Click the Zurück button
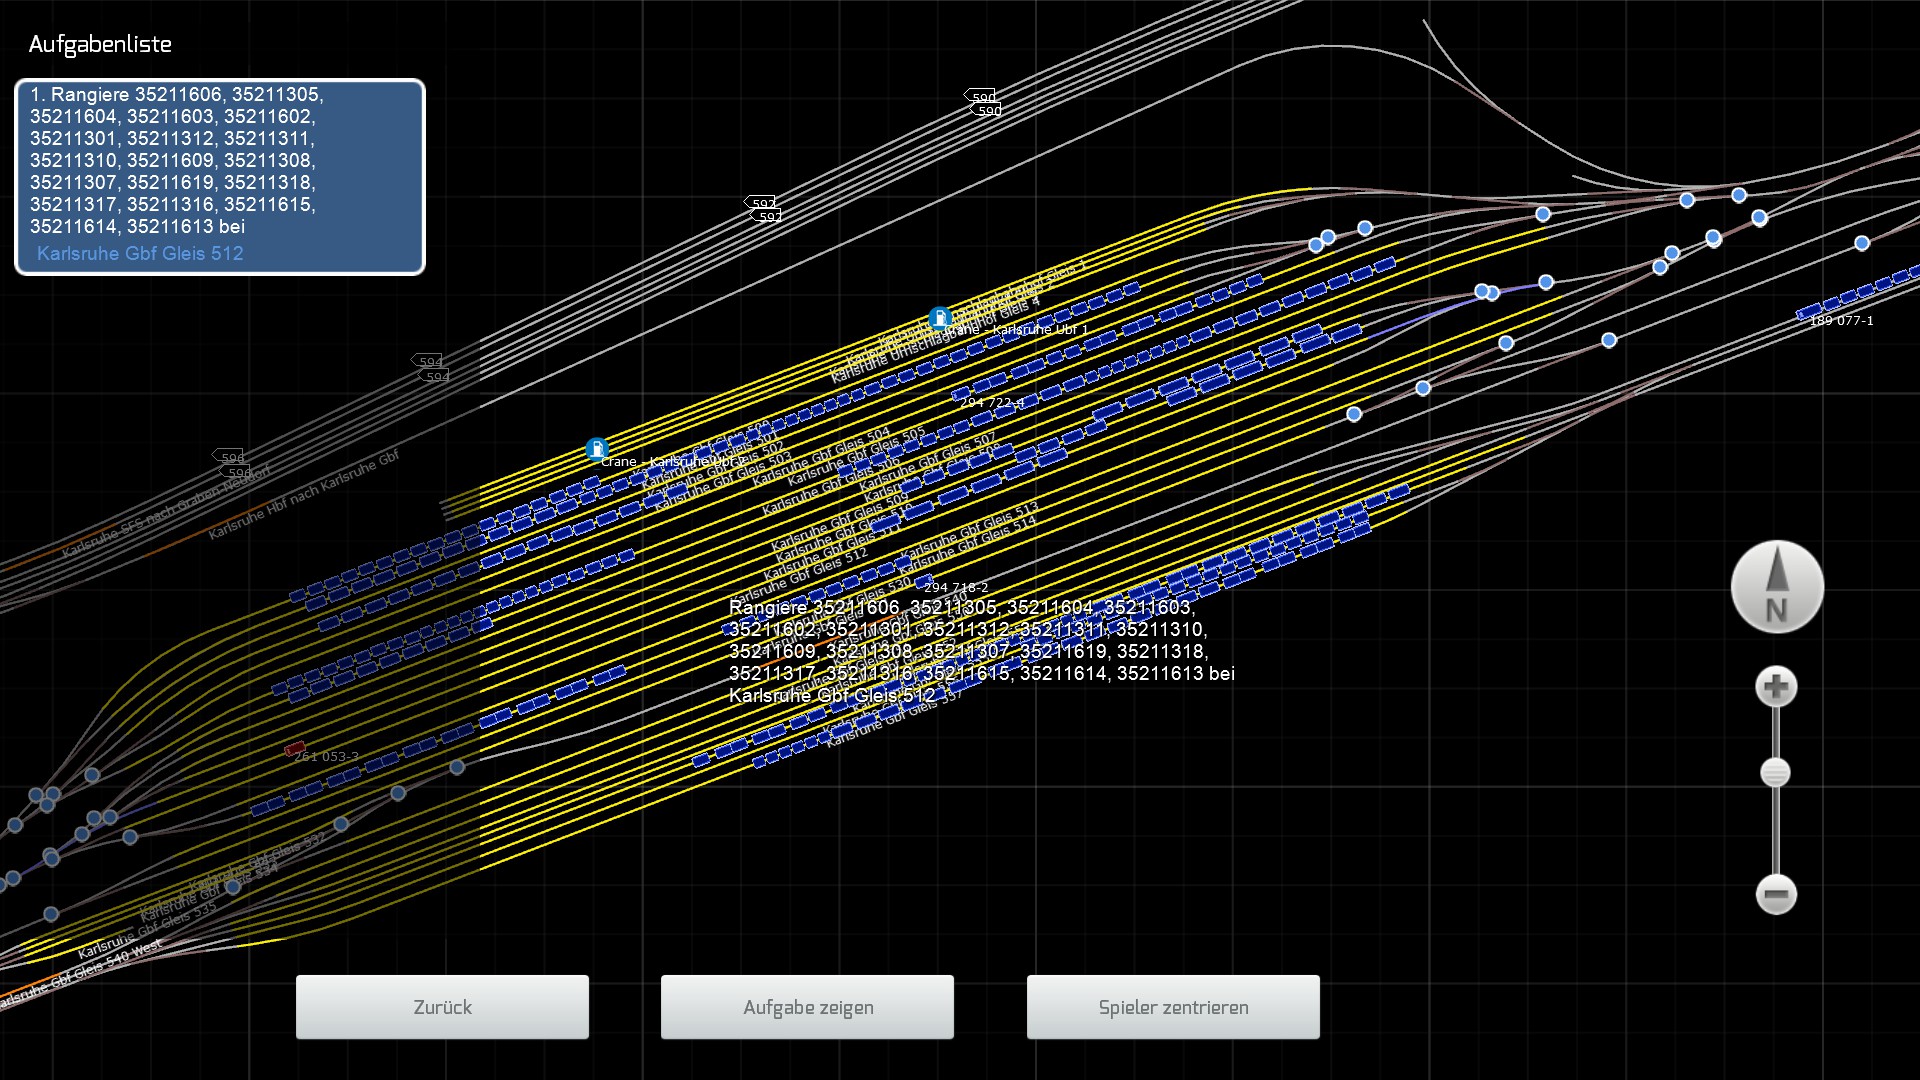The height and width of the screenshot is (1080, 1920). [442, 1007]
